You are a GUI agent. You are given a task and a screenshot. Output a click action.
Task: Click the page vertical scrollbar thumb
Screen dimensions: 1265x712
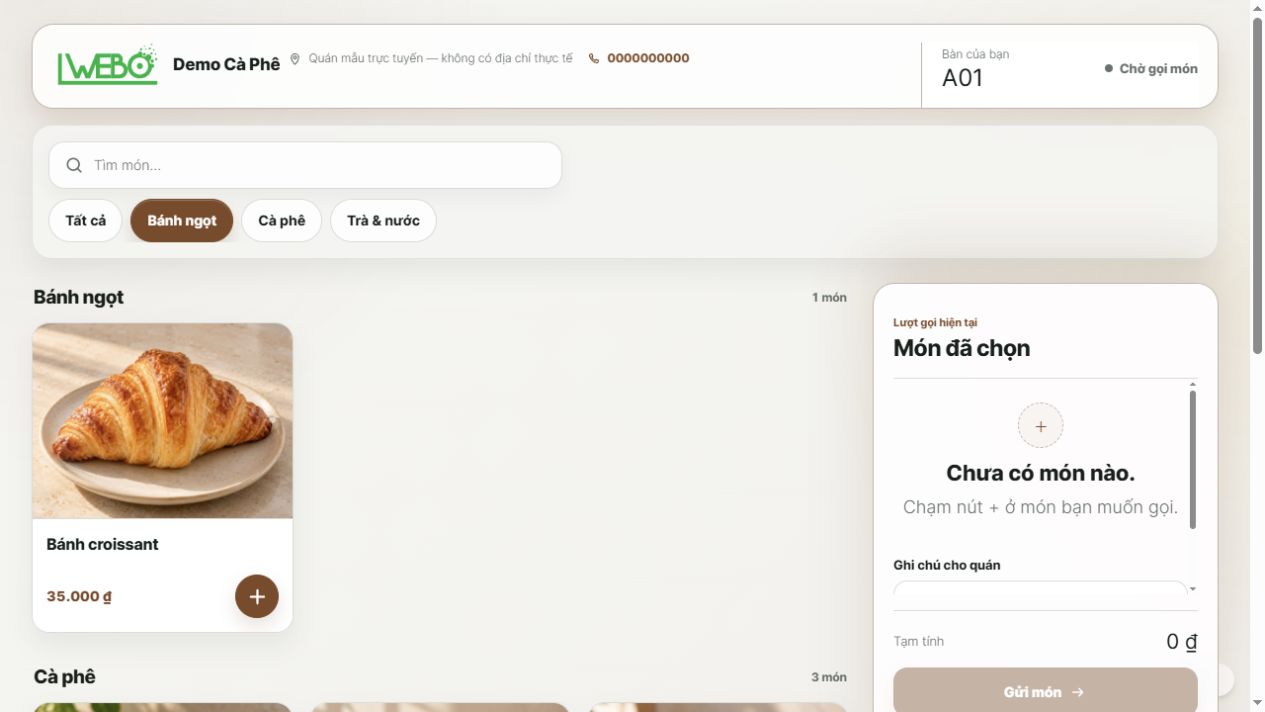pos(1257,185)
